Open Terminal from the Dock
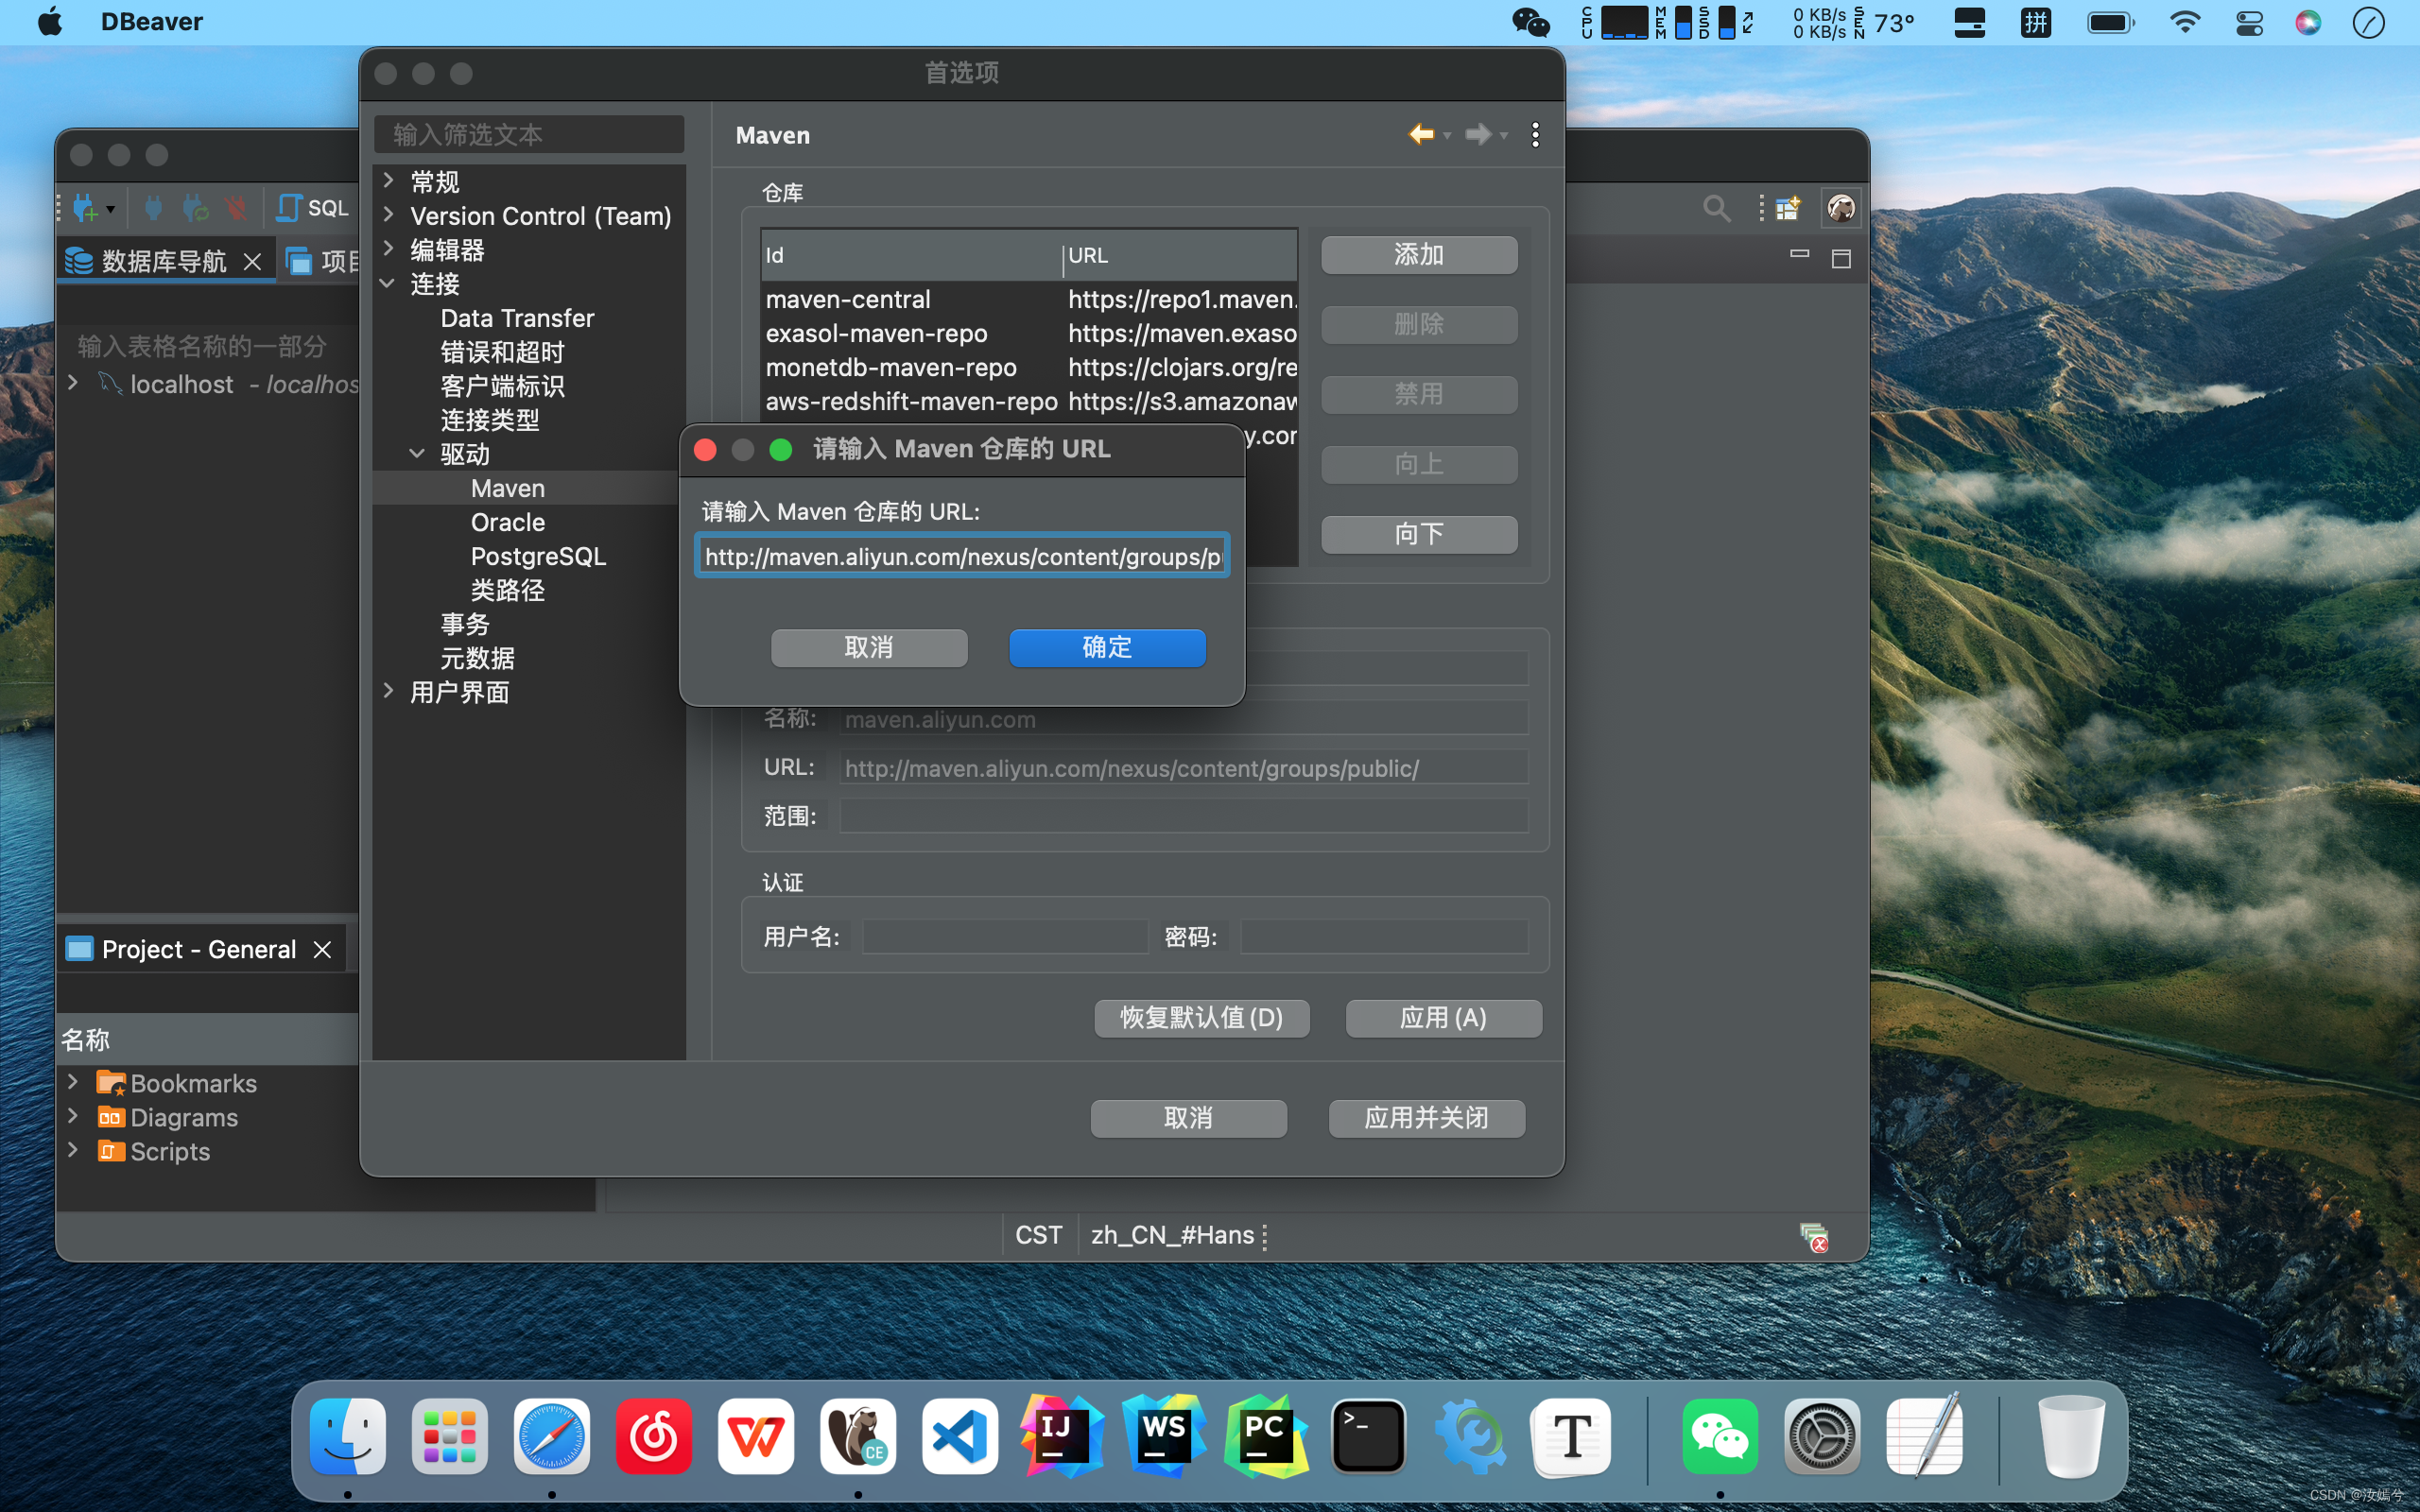This screenshot has width=2420, height=1512. (x=1368, y=1437)
